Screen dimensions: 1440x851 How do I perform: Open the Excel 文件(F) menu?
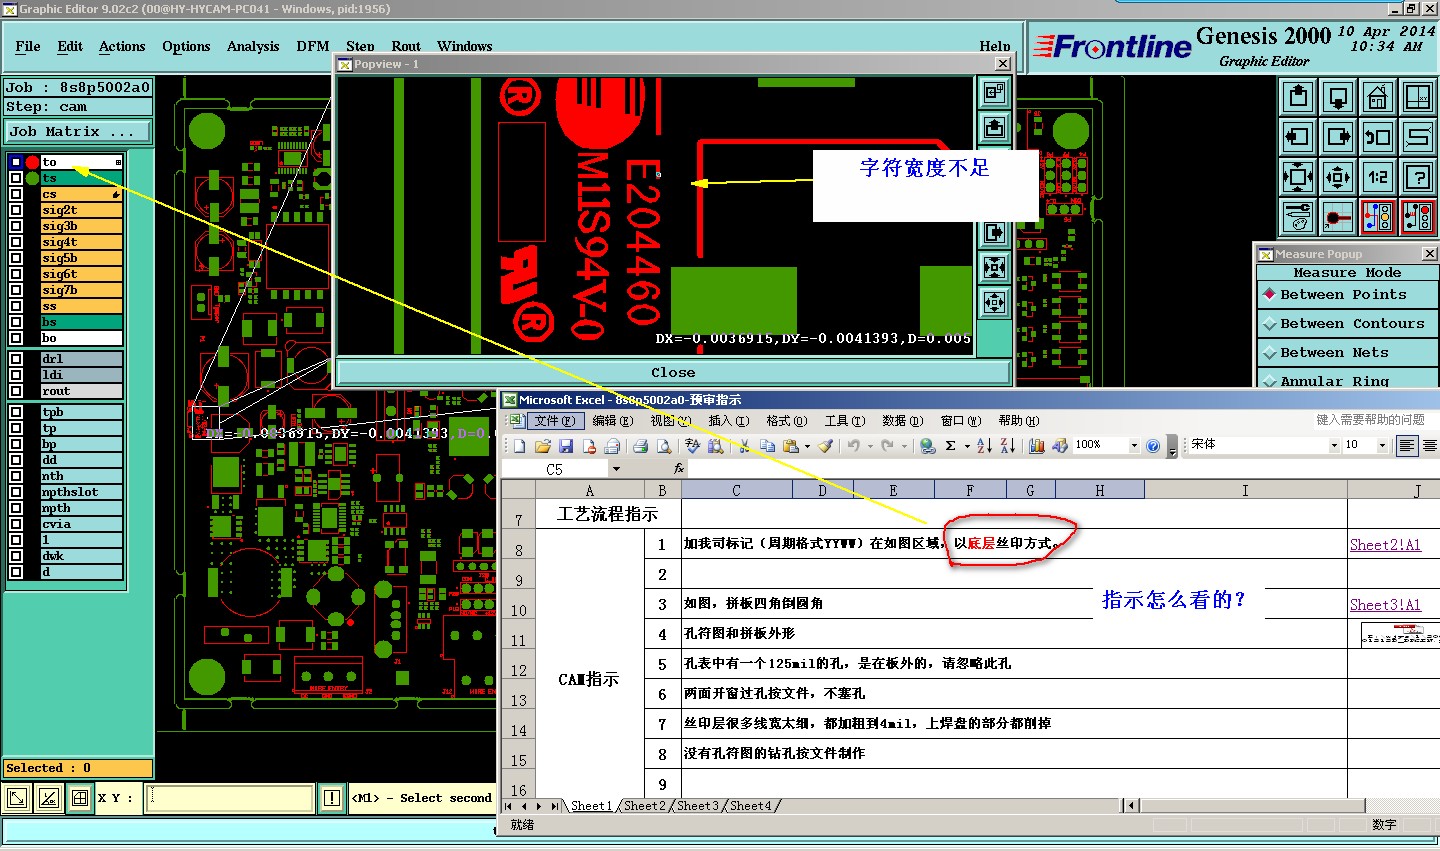tap(554, 421)
